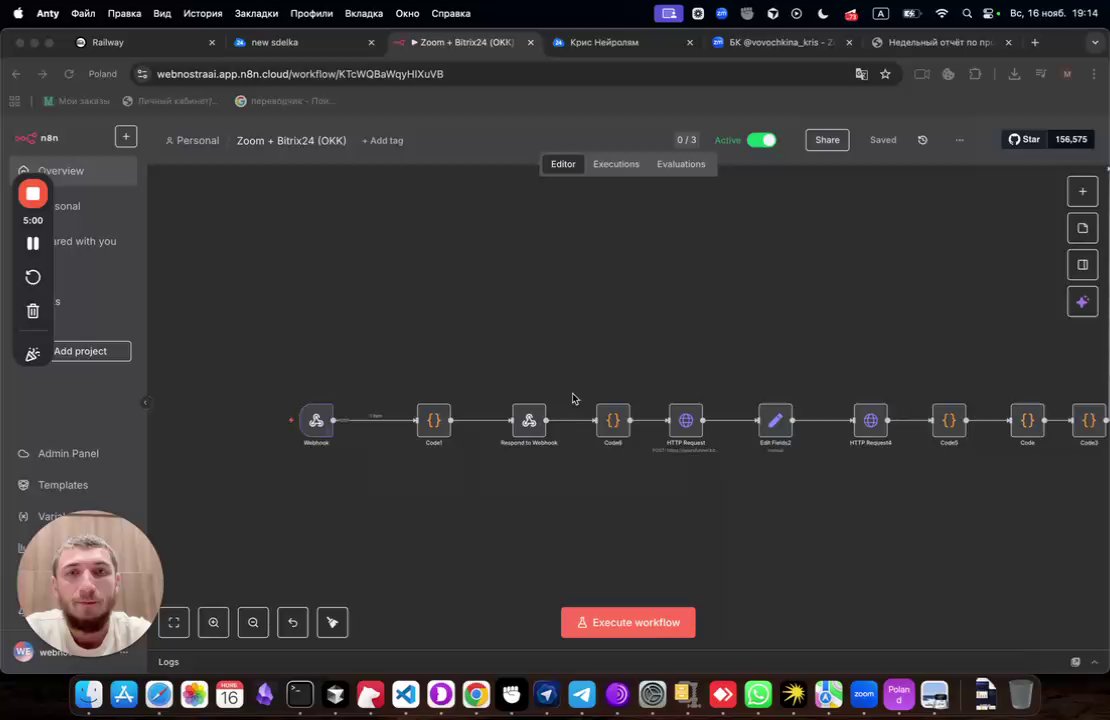The width and height of the screenshot is (1110, 720).
Task: Open WhatsApp from the dock
Action: coord(758,695)
